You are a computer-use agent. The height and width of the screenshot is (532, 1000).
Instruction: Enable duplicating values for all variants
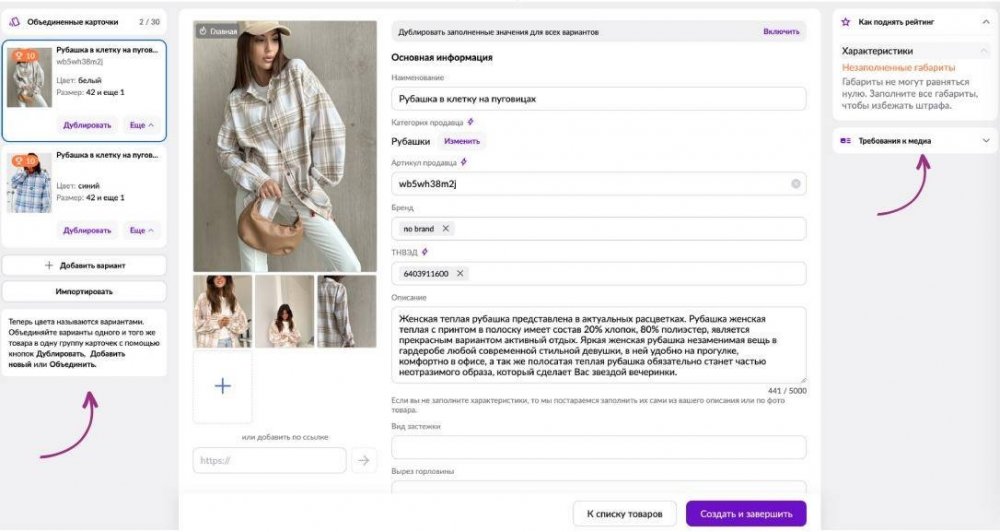(781, 32)
